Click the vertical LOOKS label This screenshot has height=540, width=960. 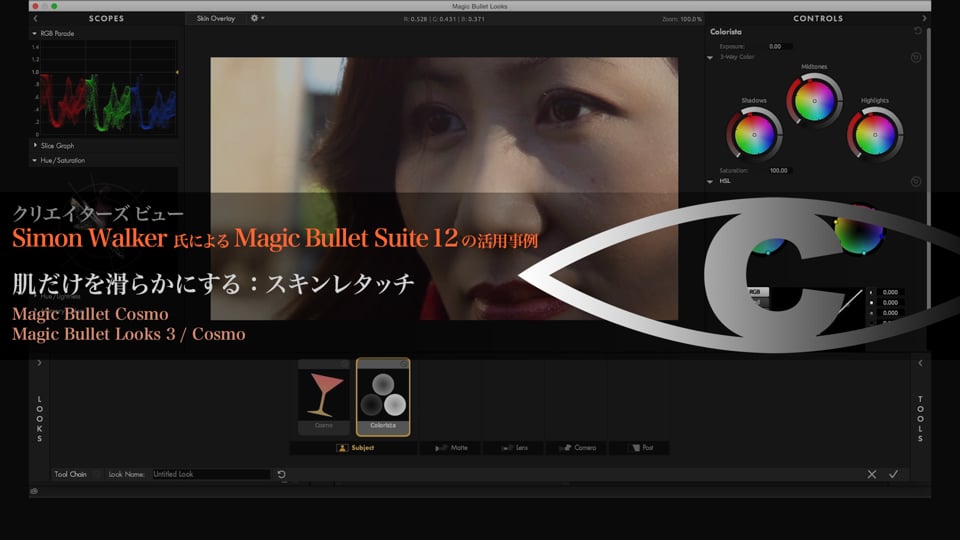[39, 419]
